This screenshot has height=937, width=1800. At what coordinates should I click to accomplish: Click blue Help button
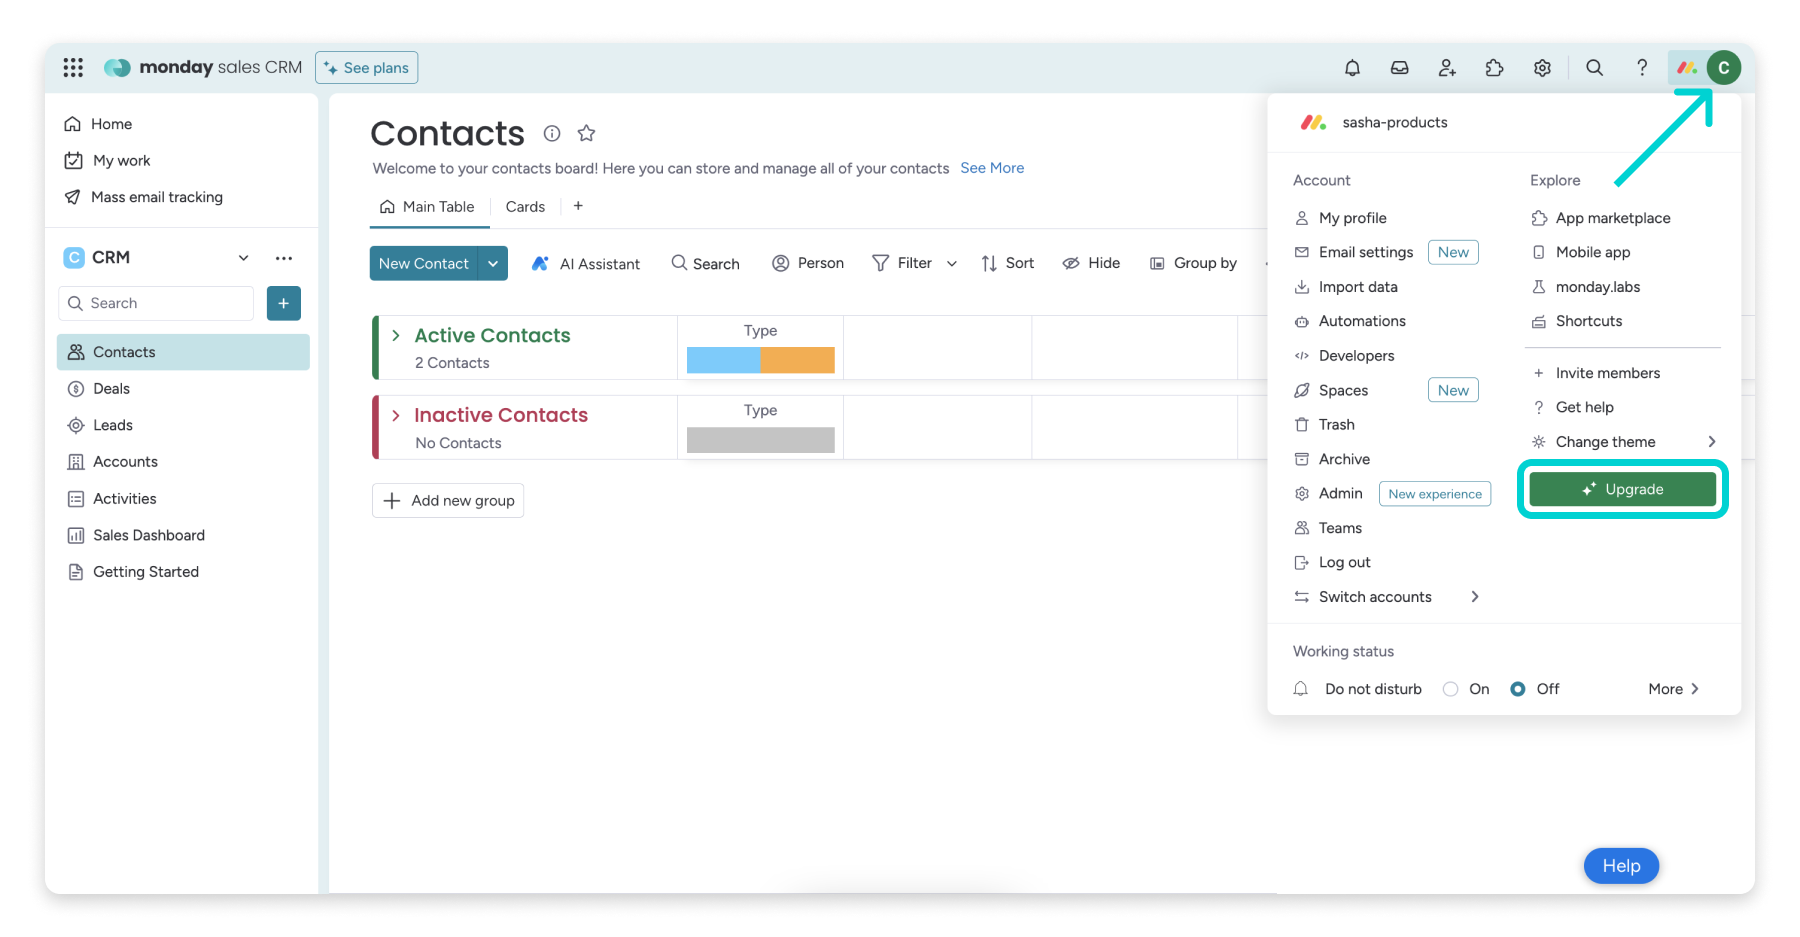pos(1621,866)
